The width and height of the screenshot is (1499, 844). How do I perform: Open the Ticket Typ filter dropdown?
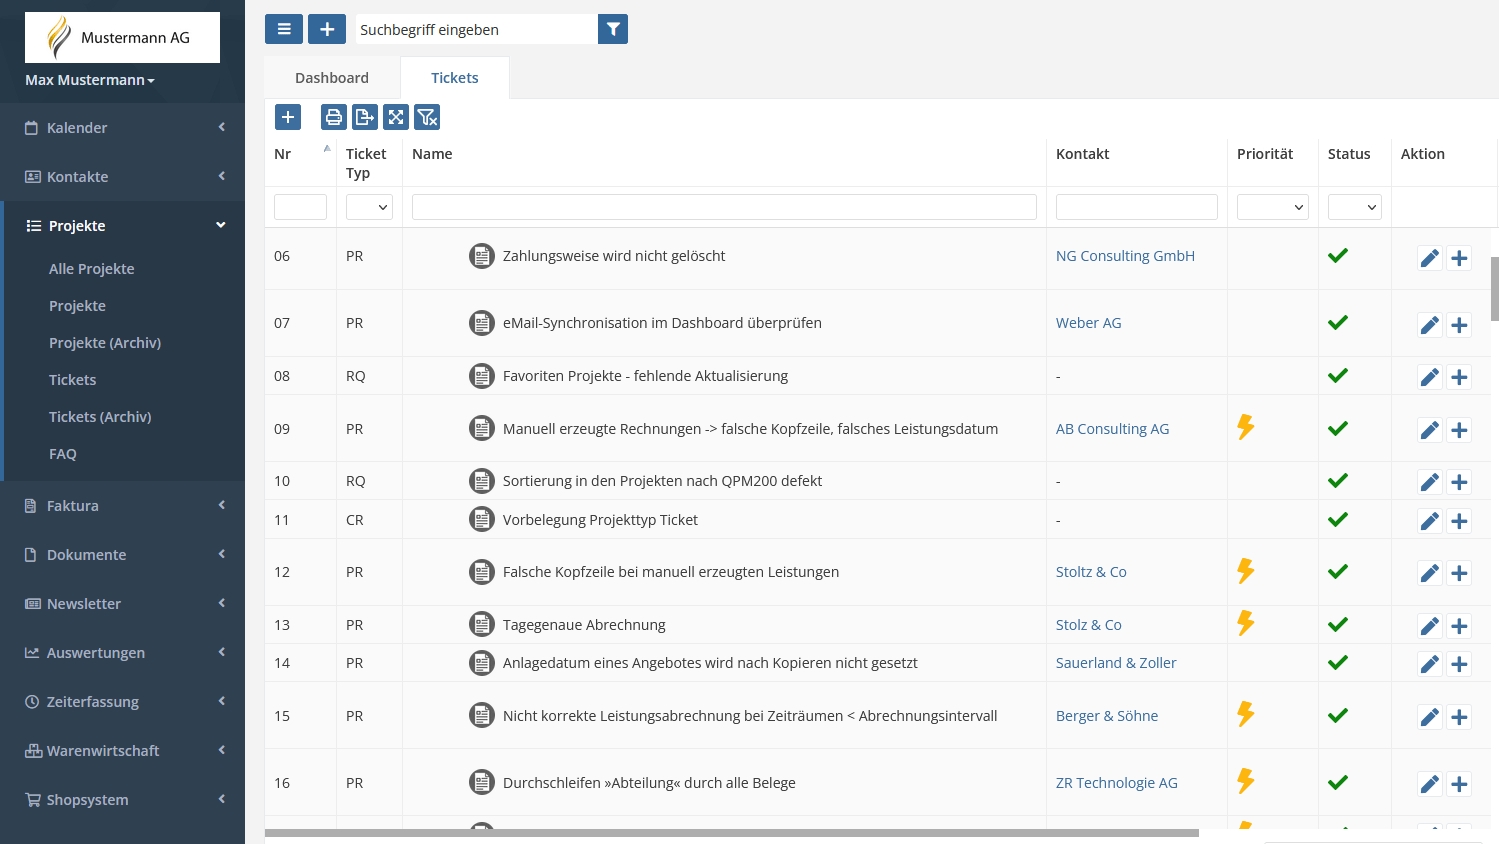pos(369,207)
